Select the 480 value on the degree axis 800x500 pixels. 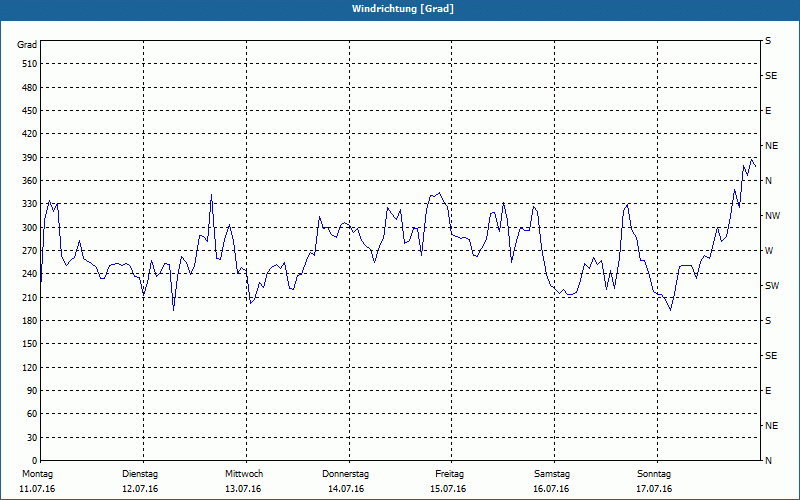tap(30, 87)
